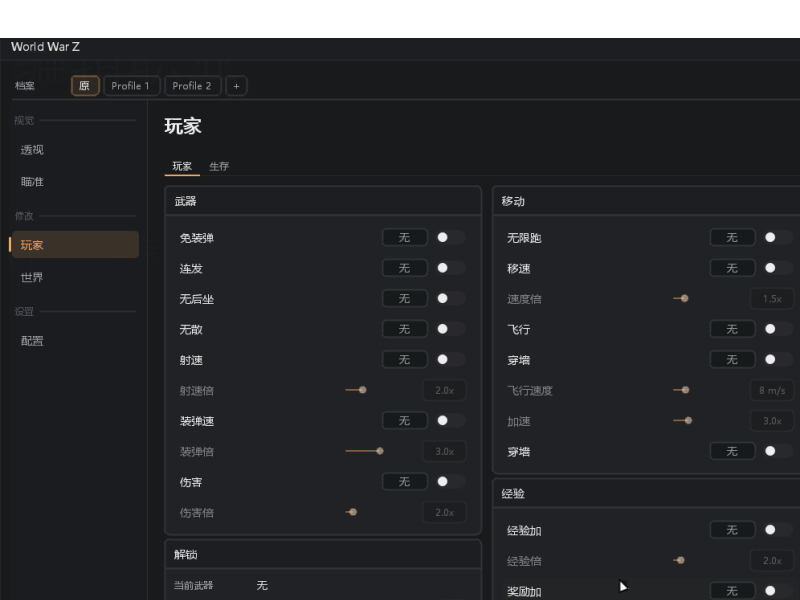Click the 无 keybind button for 移速
Image resolution: width=800 pixels, height=600 pixels.
732,268
